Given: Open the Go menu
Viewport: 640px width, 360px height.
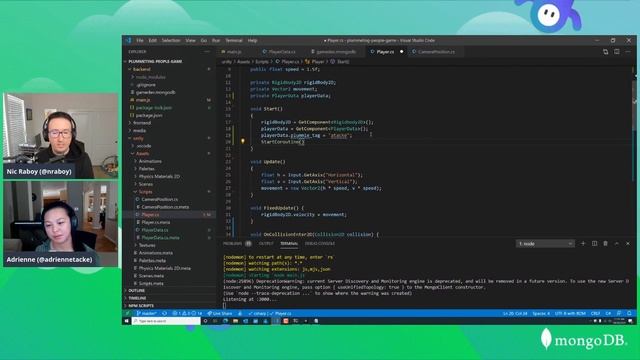Looking at the screenshot, I should click(x=204, y=40).
